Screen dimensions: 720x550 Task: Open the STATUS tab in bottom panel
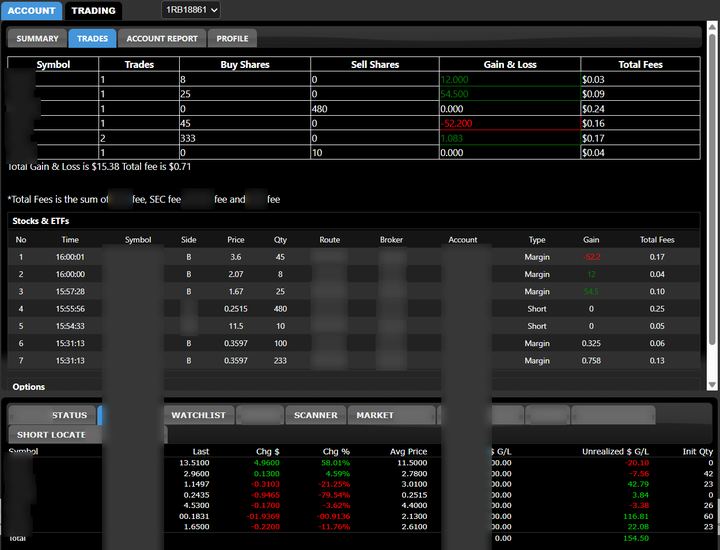(52, 415)
